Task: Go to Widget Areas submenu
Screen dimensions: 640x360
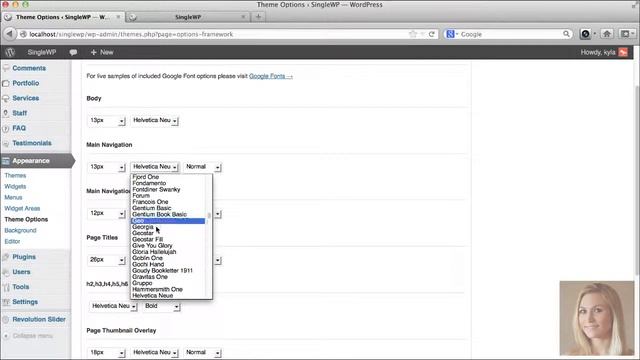Action: pos(22,209)
